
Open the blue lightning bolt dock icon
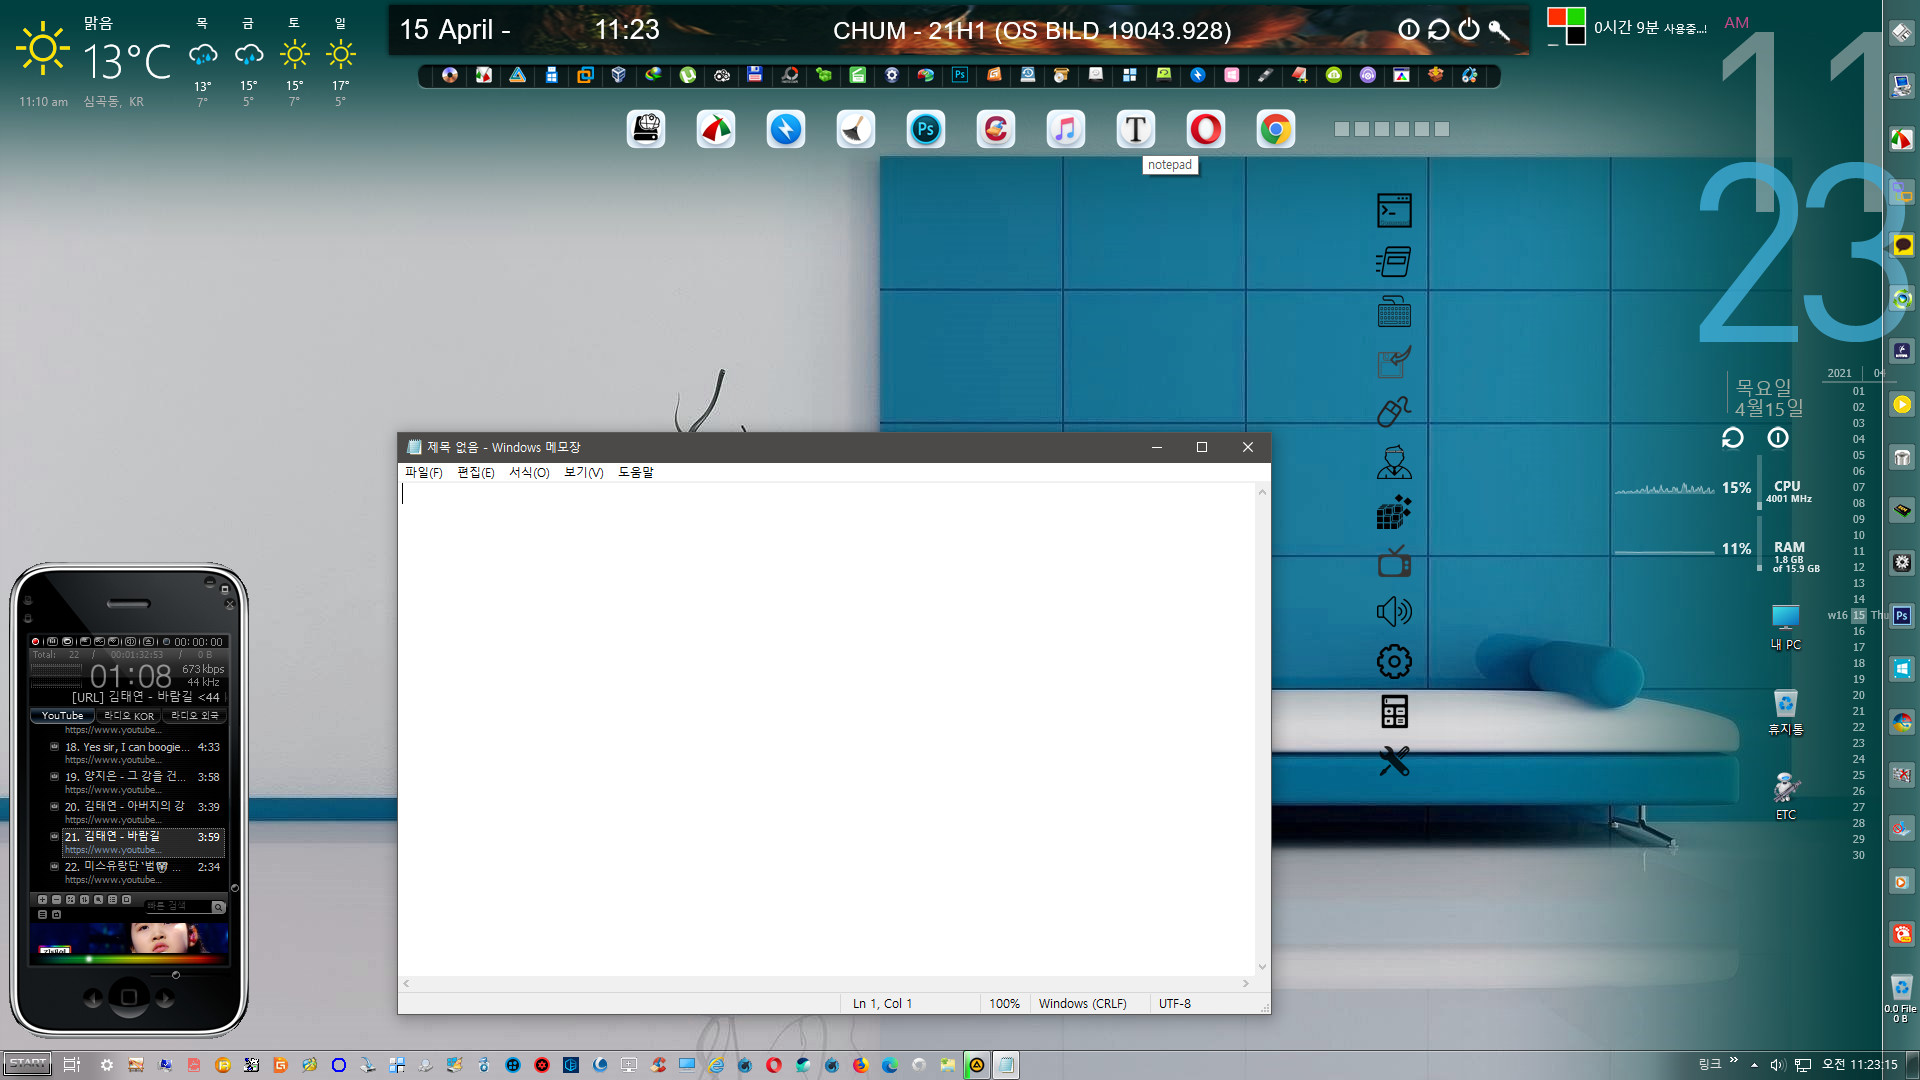pos(785,129)
